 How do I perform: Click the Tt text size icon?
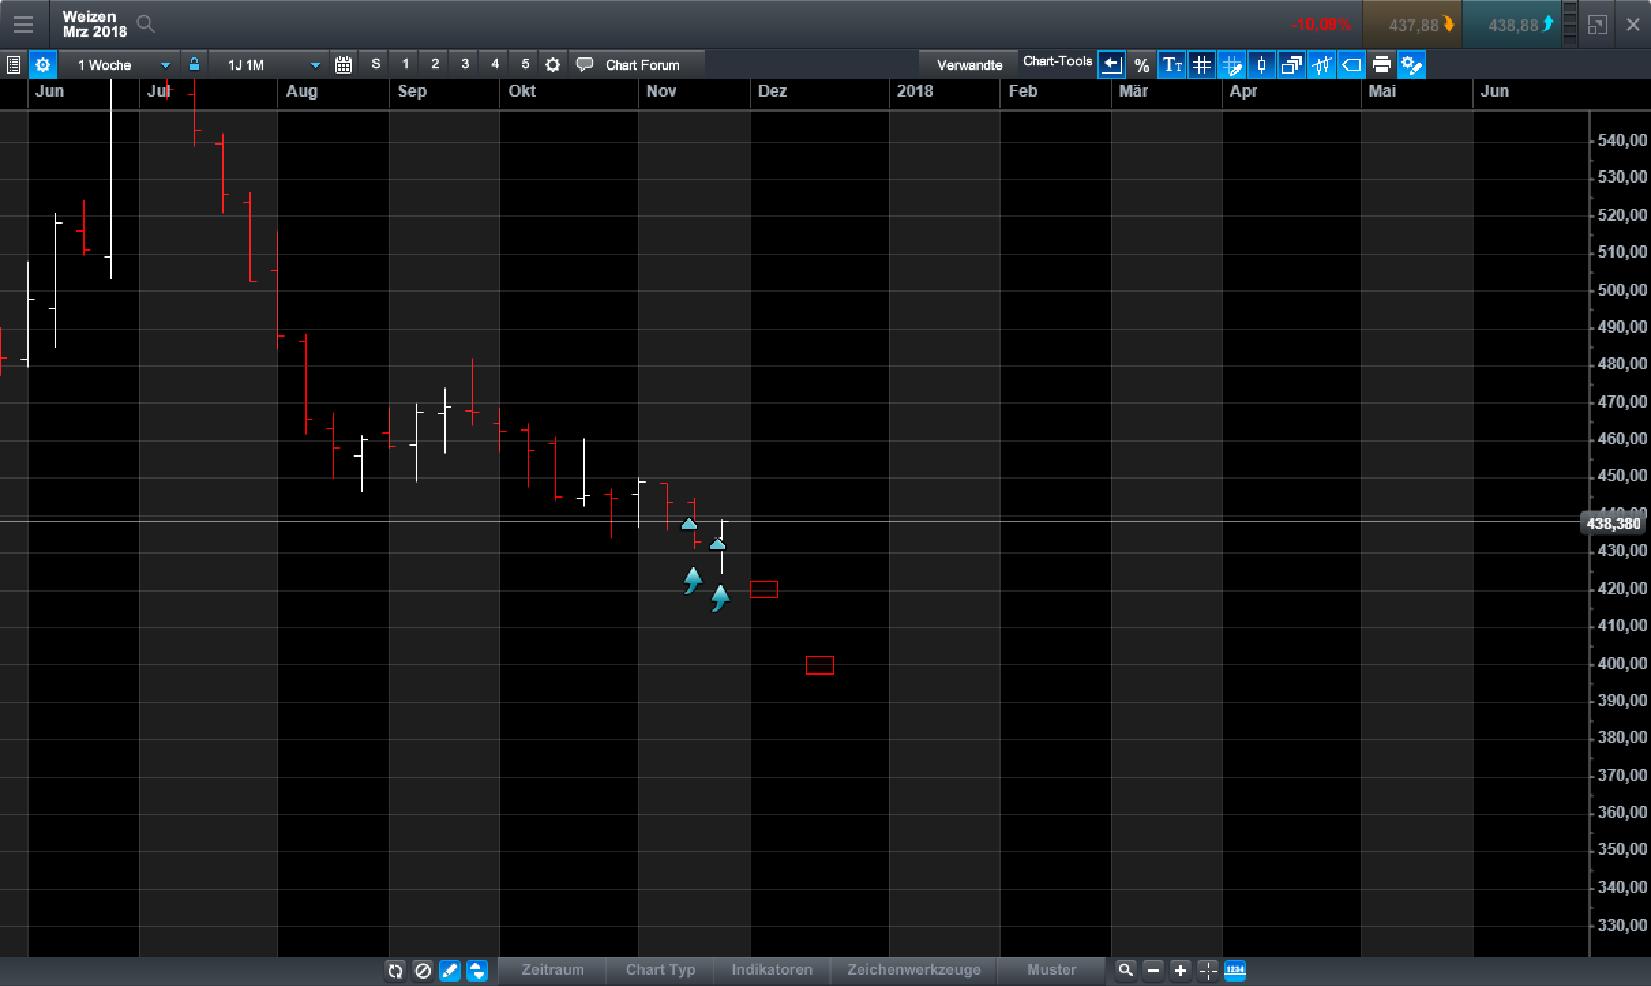[1171, 64]
